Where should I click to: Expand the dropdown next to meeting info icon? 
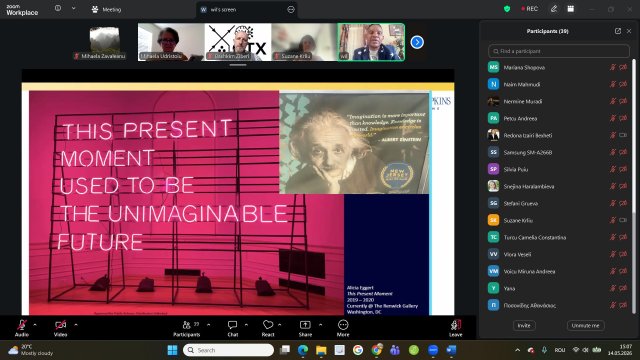[73, 8]
